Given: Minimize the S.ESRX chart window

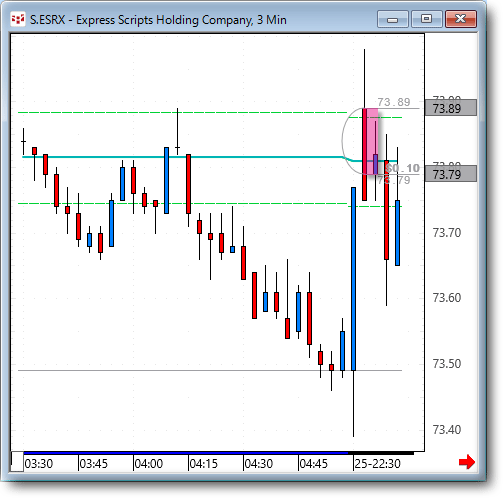Looking at the screenshot, I should point(393,19).
